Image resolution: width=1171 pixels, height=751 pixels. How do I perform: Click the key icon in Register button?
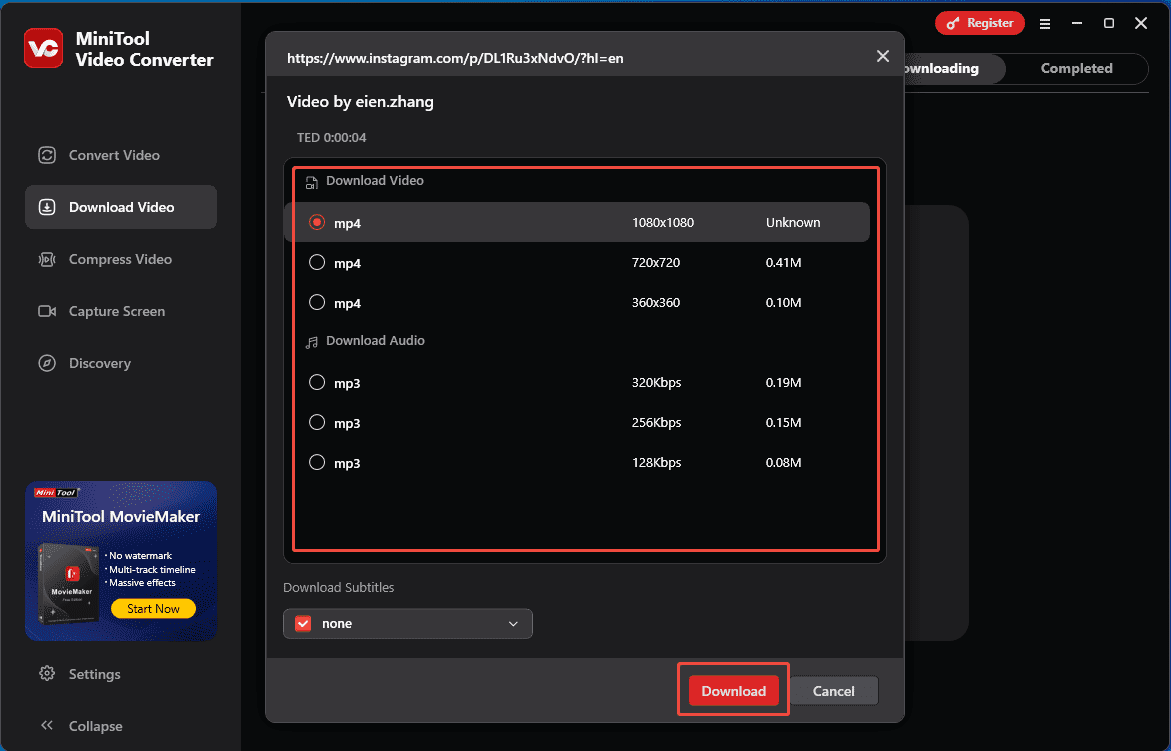(952, 24)
